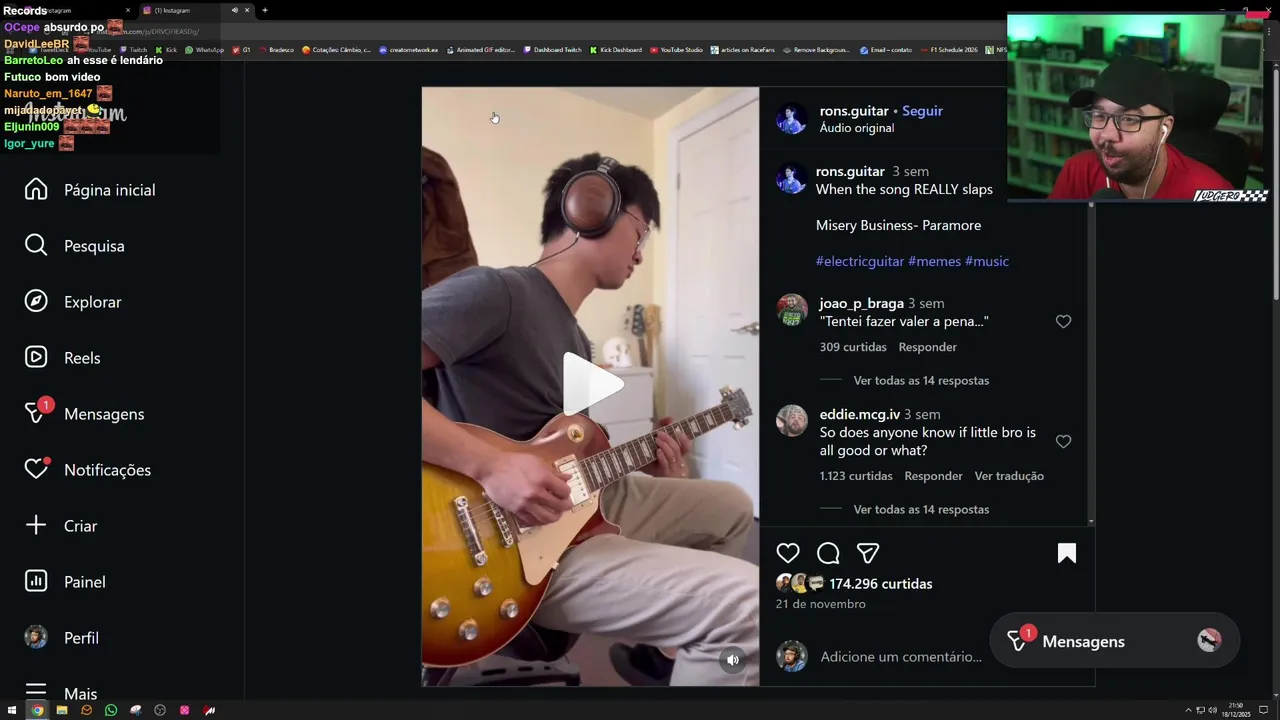Viewport: 1280px width, 720px height.
Task: Like joao_p_braga's comment
Action: click(x=1063, y=322)
